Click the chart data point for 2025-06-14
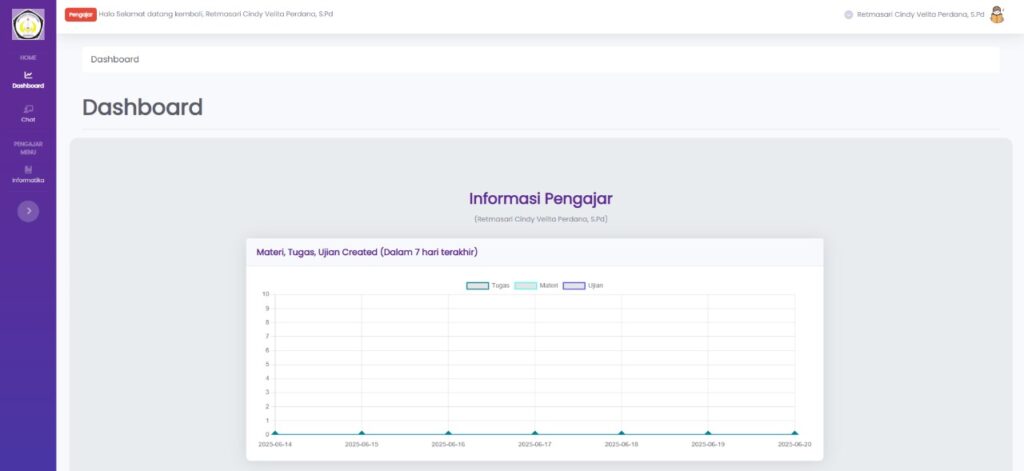The height and width of the screenshot is (471, 1024). 275,434
